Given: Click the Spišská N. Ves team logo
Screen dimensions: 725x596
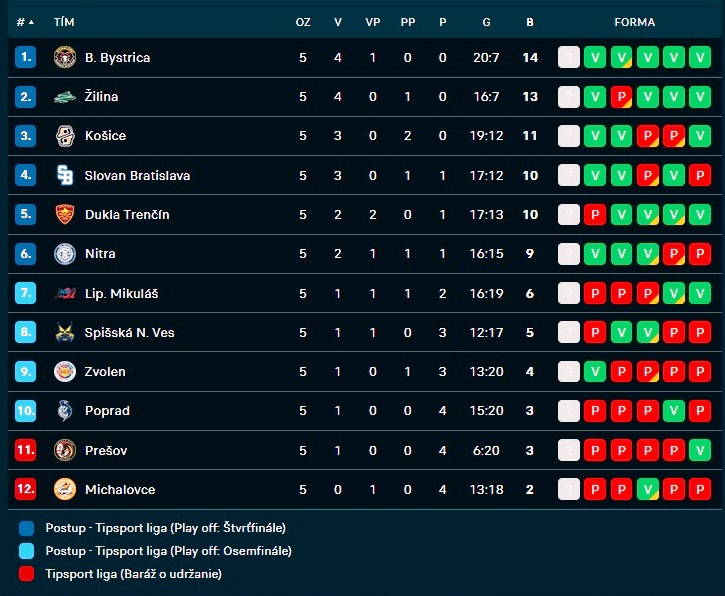Looking at the screenshot, I should click(x=65, y=332).
